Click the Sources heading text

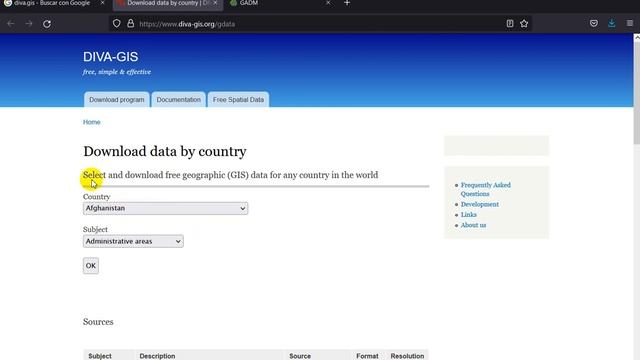(98, 322)
